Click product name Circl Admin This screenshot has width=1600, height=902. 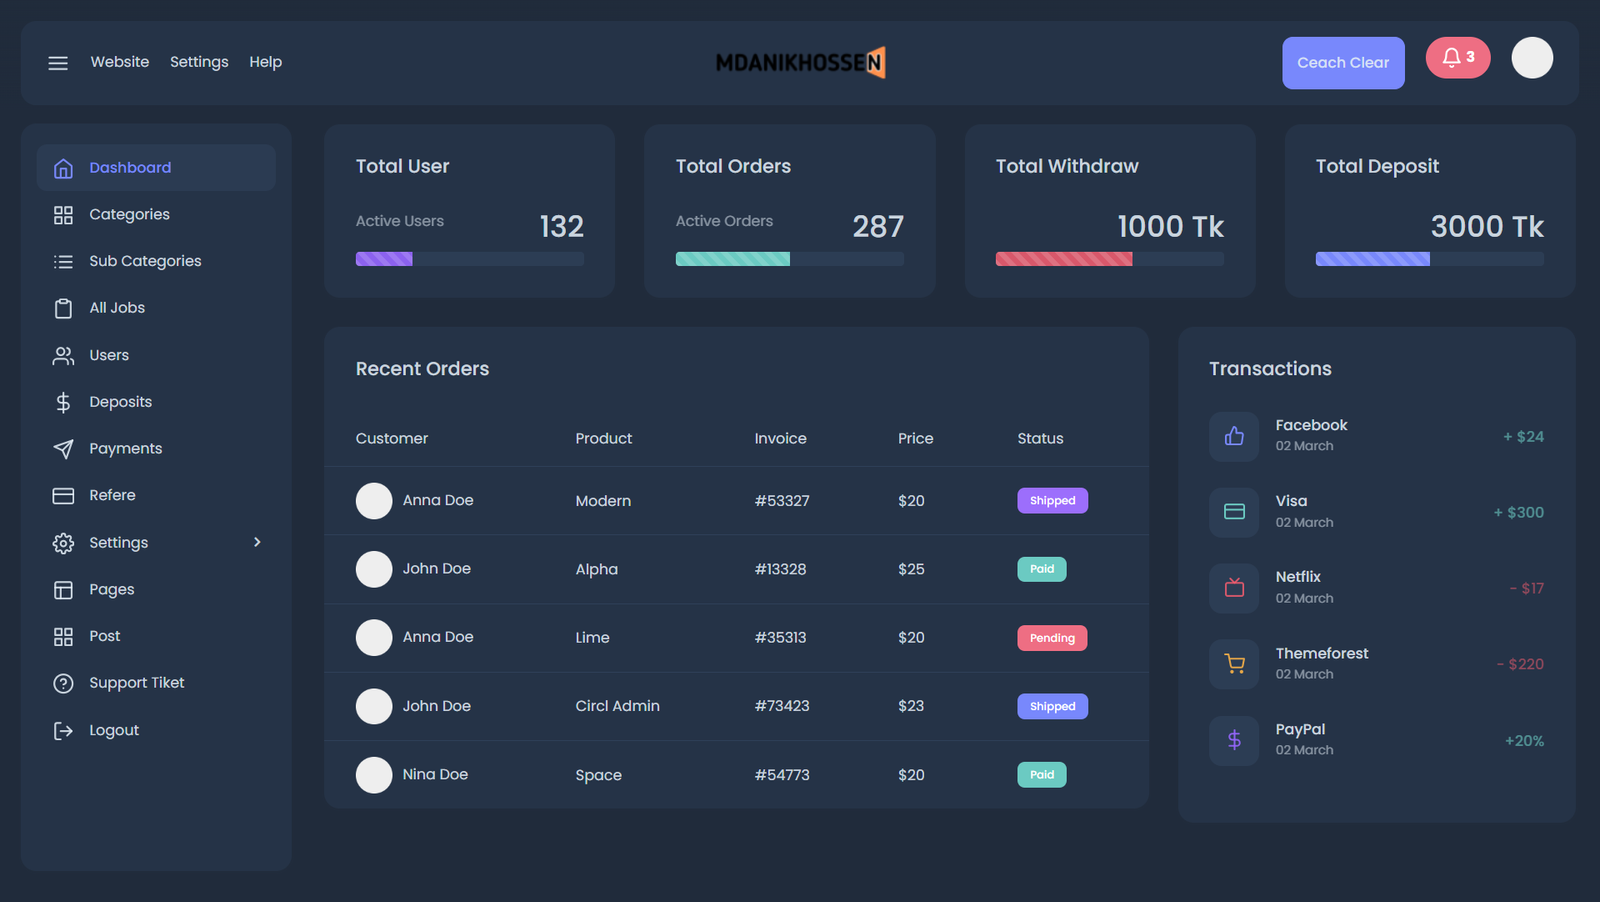617,706
